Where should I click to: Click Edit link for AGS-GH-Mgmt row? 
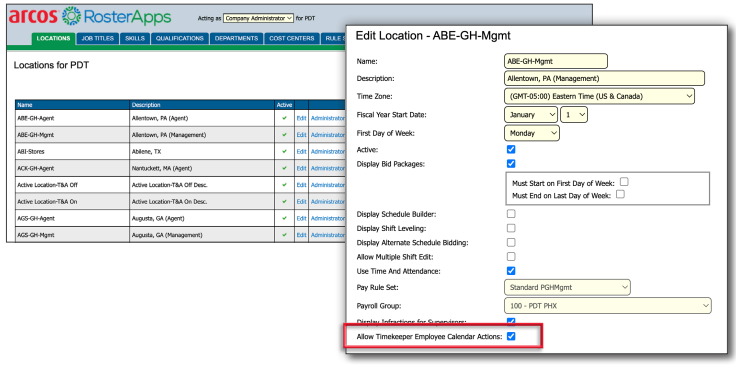(301, 235)
